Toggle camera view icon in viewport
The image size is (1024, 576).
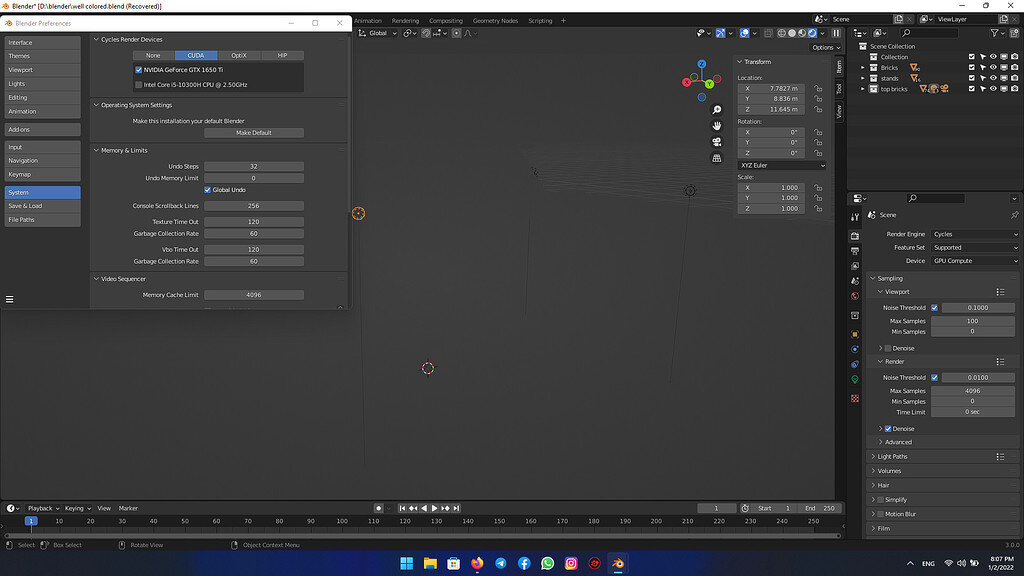point(716,142)
